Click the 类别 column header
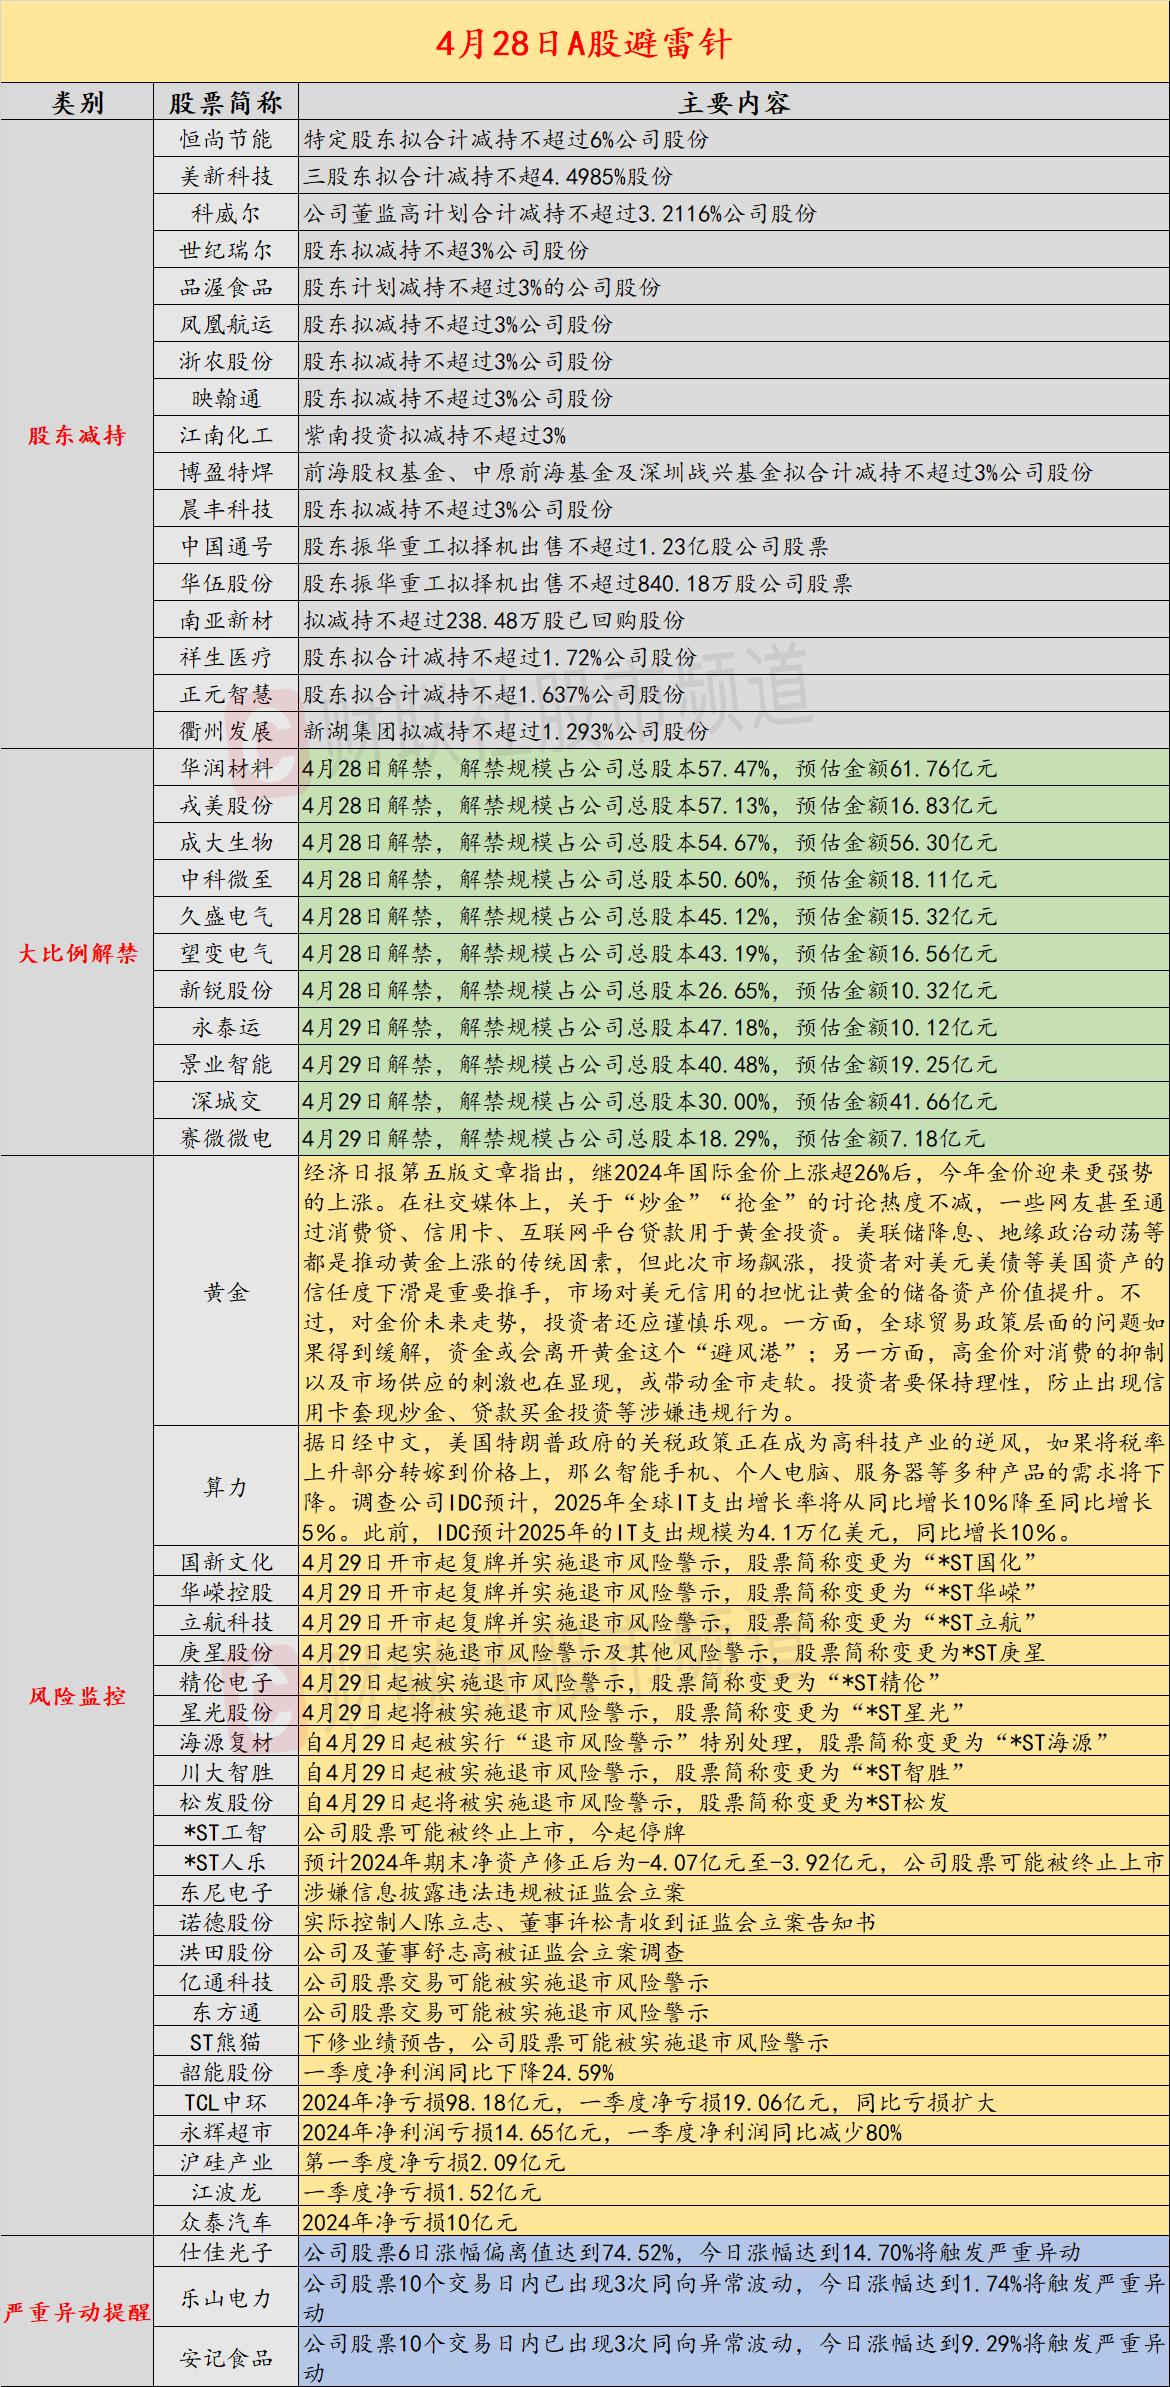This screenshot has width=1170, height=2387. (77, 103)
